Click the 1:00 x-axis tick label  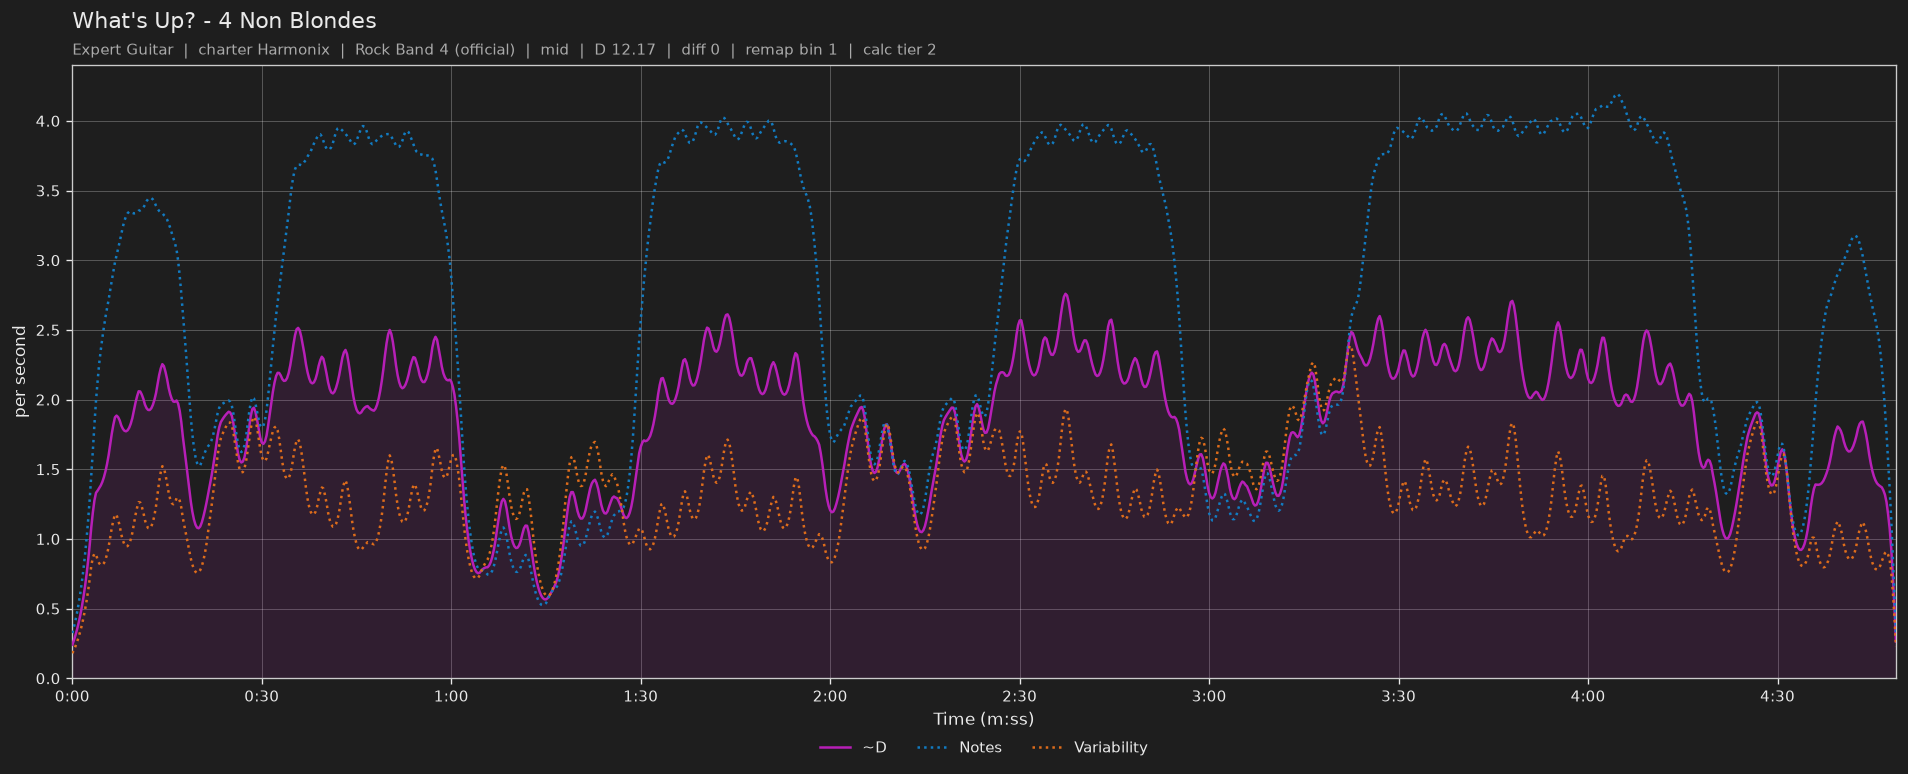(x=451, y=696)
